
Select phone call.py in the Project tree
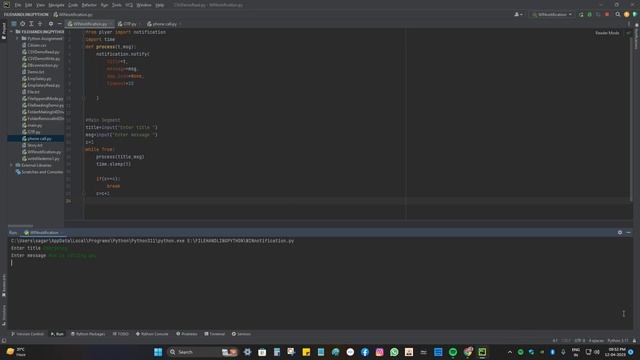pos(36,138)
